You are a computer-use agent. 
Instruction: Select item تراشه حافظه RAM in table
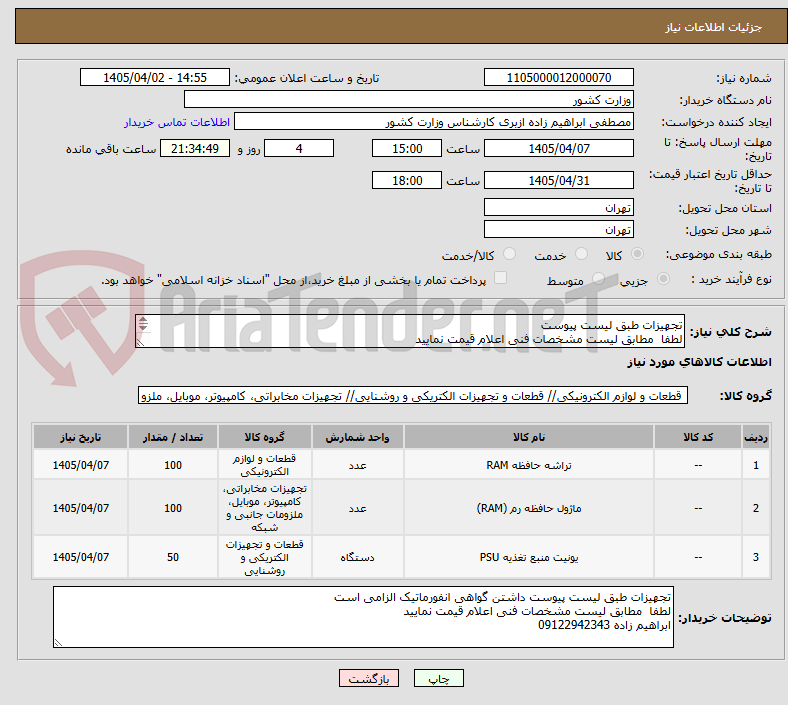pos(529,465)
